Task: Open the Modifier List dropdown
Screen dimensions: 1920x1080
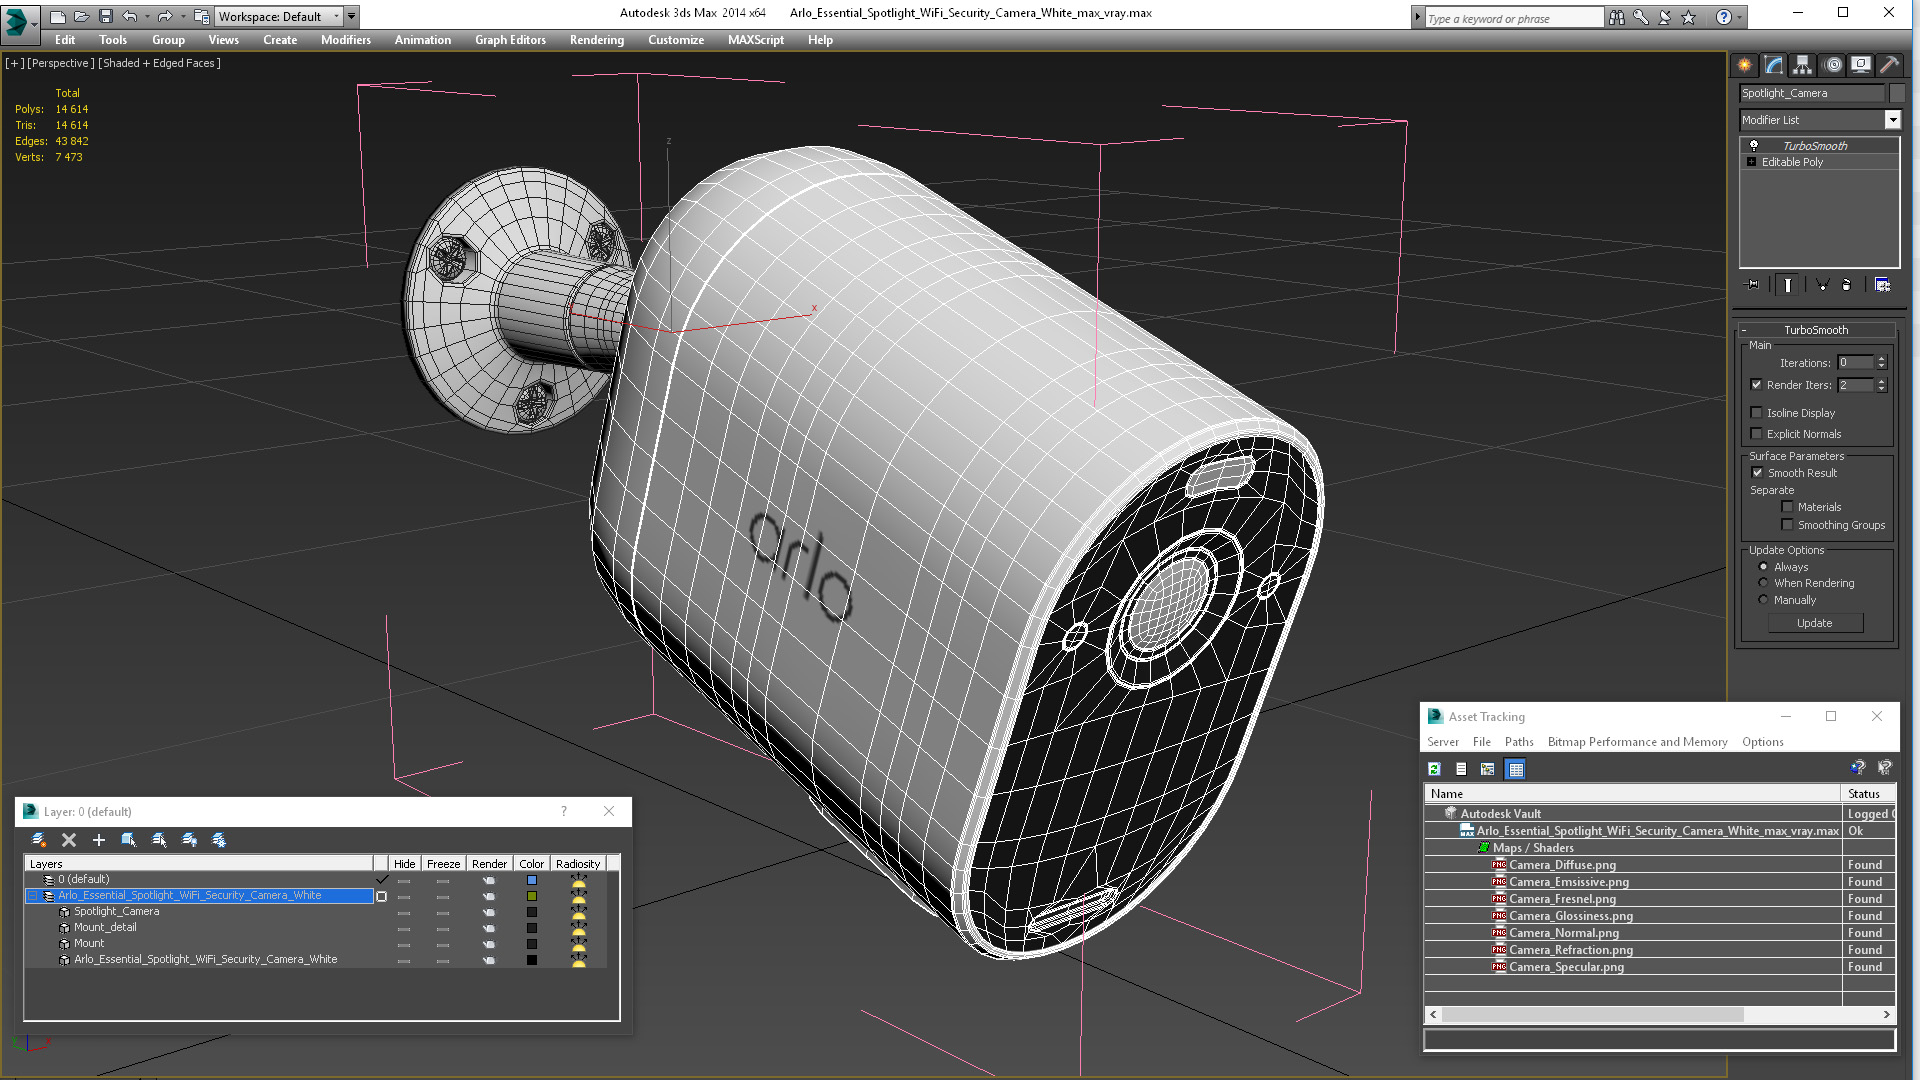Action: tap(1892, 120)
